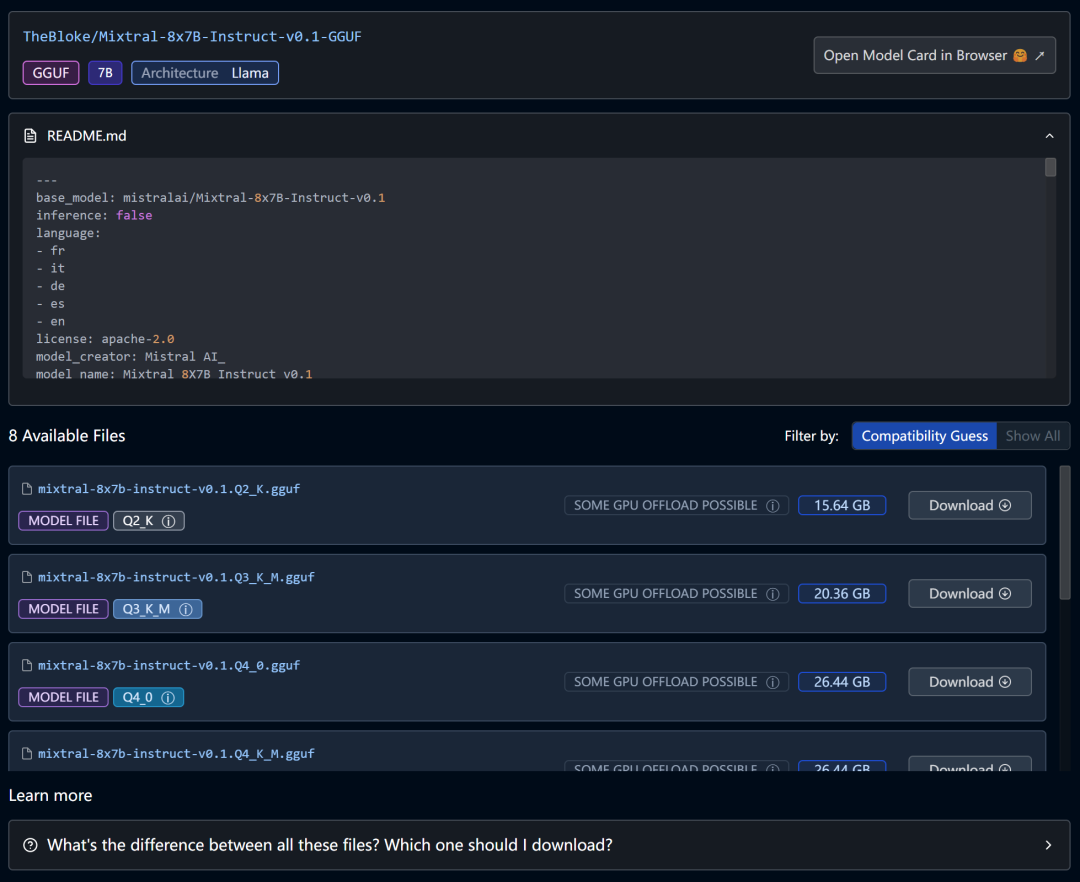The width and height of the screenshot is (1080, 882).
Task: Click the file icon beside the Q2_K.gguf file name
Action: (x=27, y=489)
